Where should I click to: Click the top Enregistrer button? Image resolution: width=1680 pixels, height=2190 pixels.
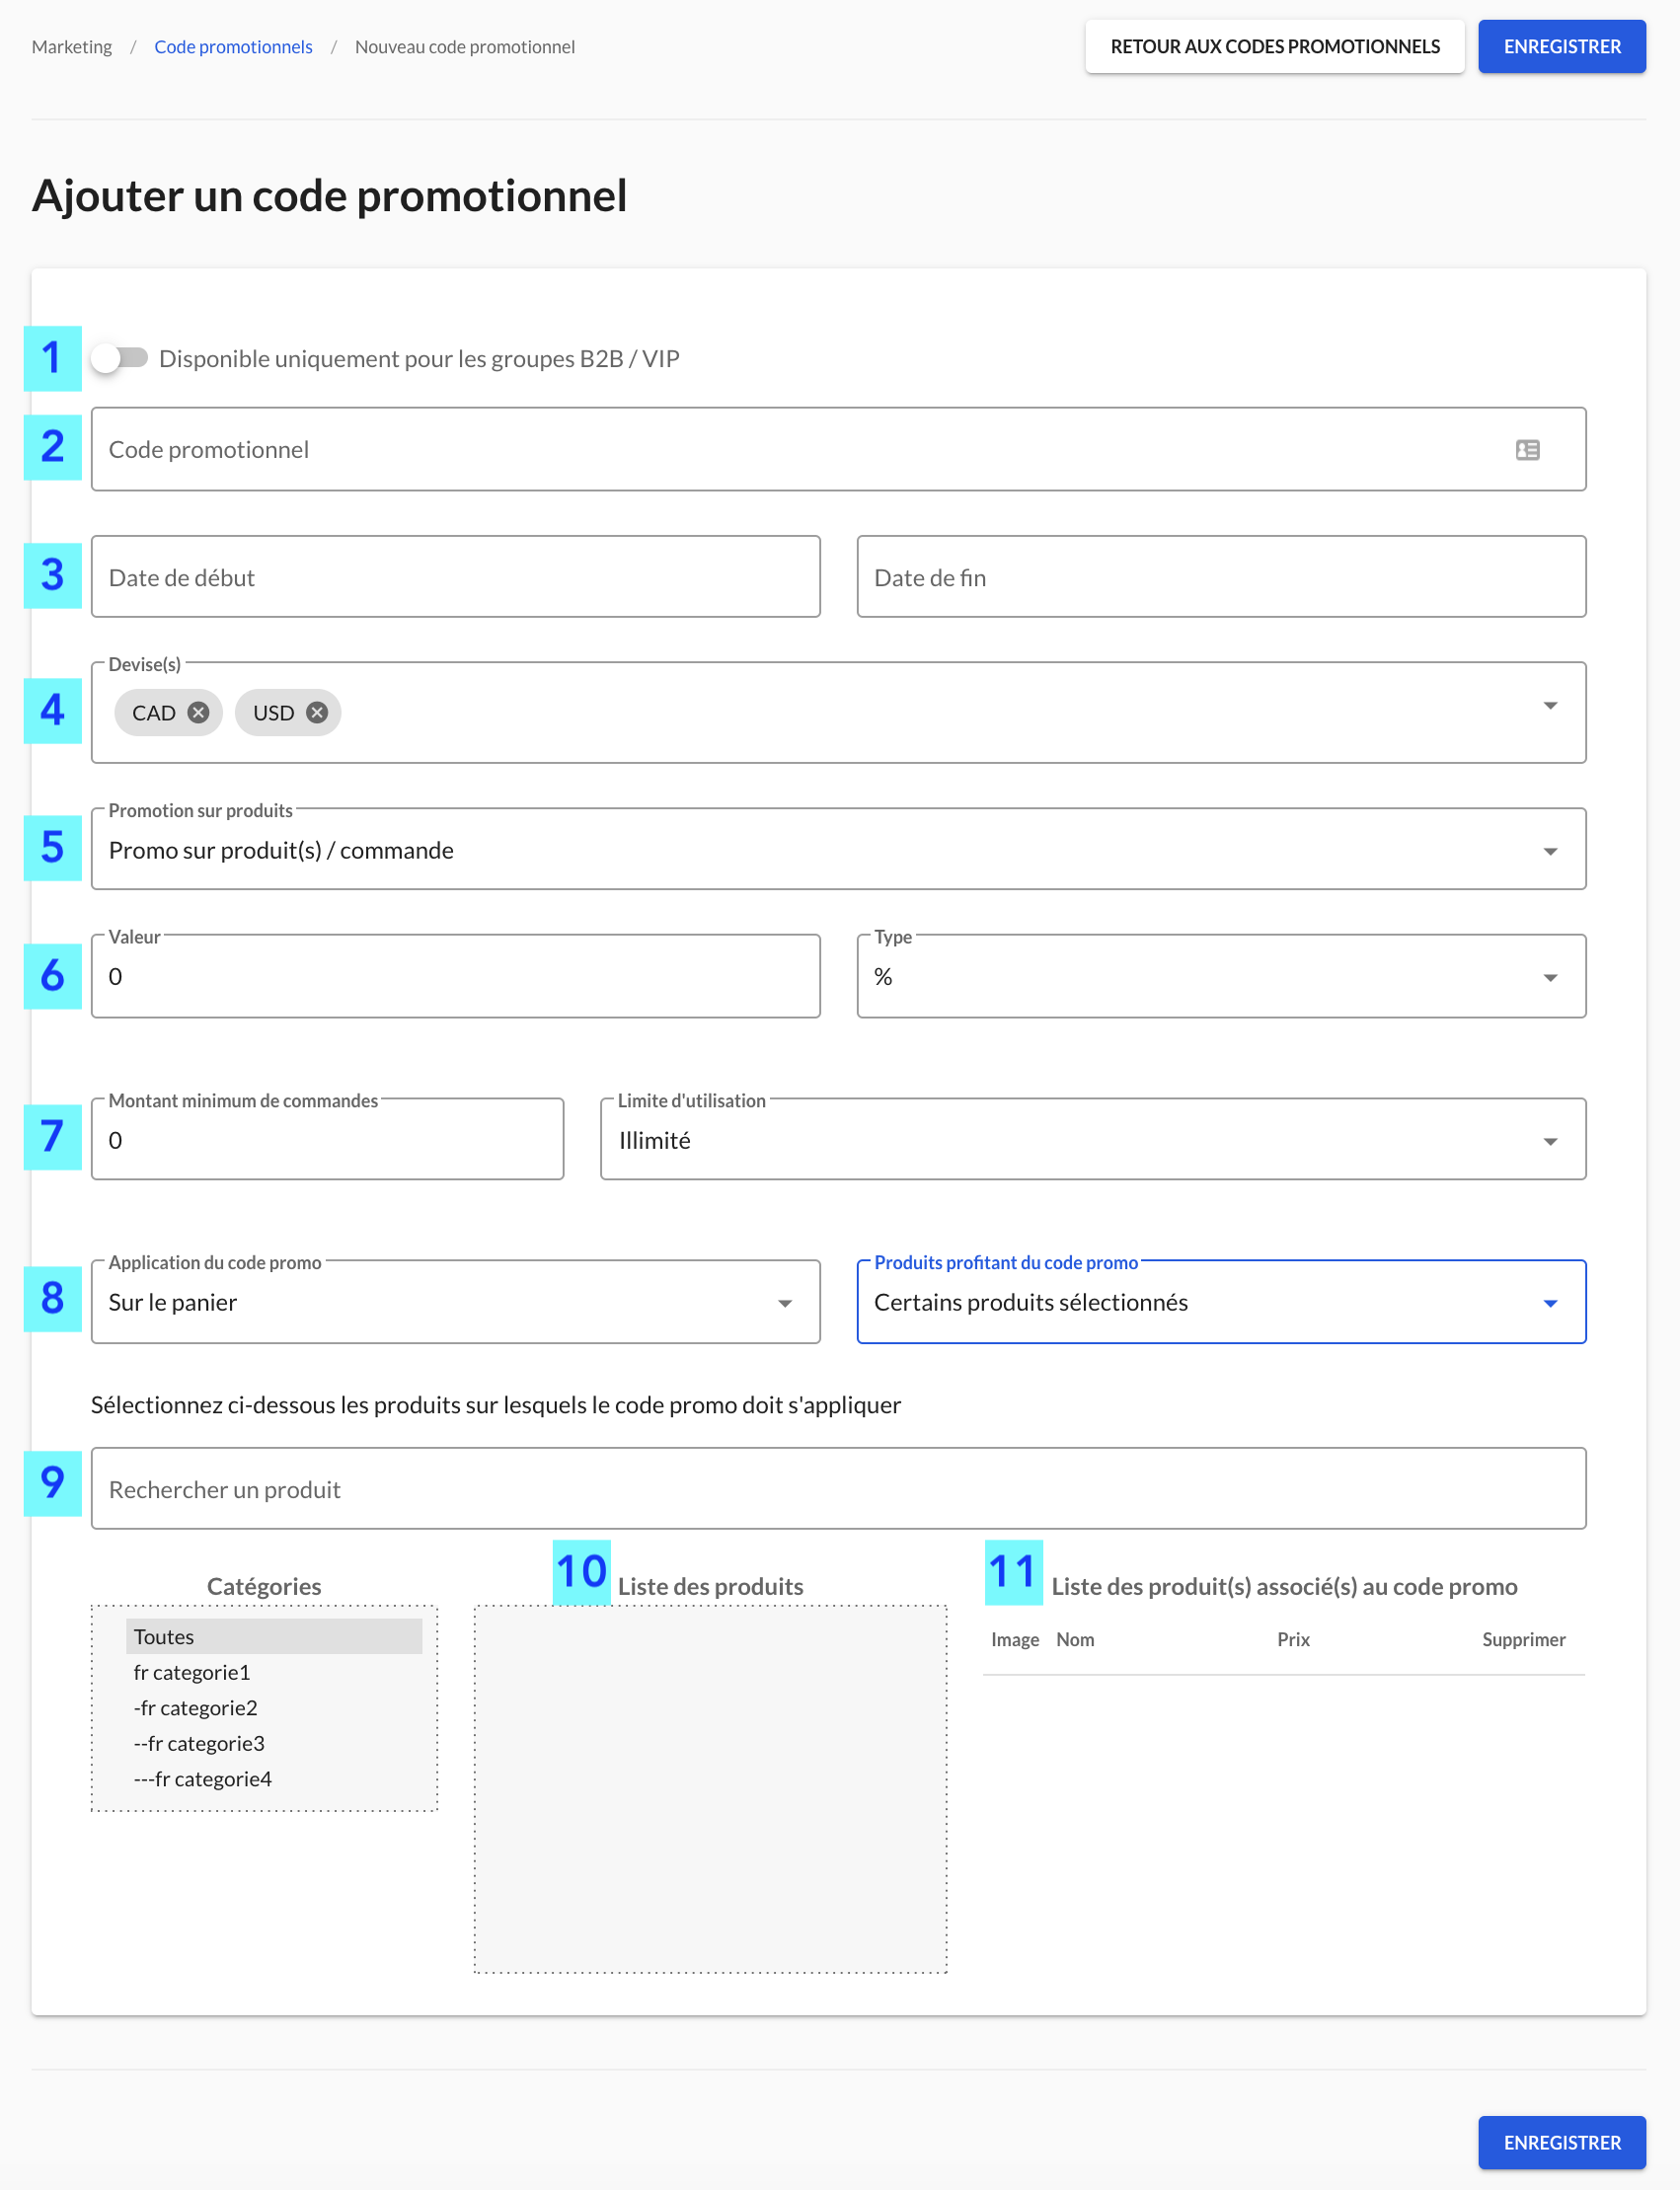[x=1562, y=47]
